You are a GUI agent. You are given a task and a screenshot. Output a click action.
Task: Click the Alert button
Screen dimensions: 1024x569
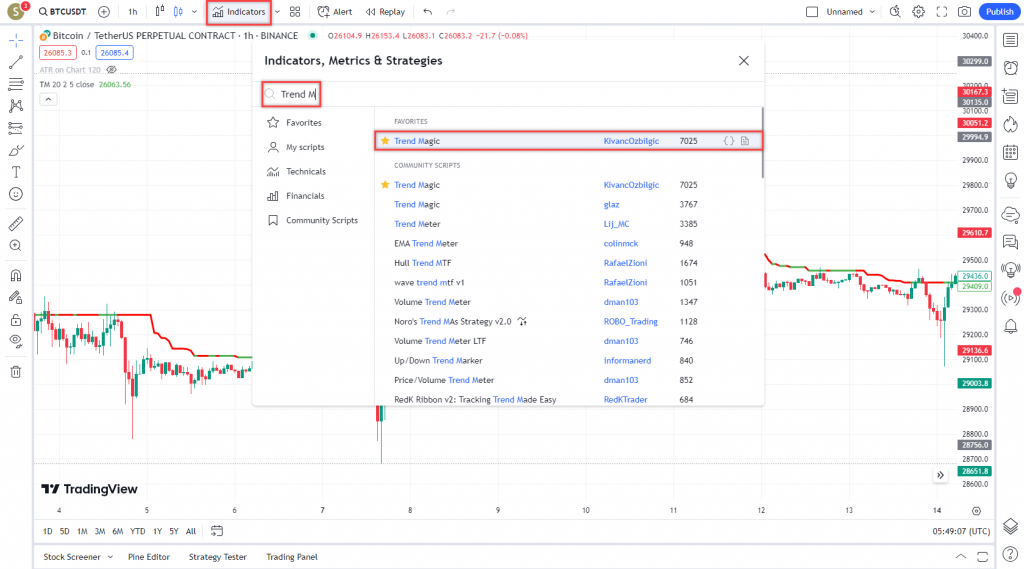pyautogui.click(x=334, y=12)
